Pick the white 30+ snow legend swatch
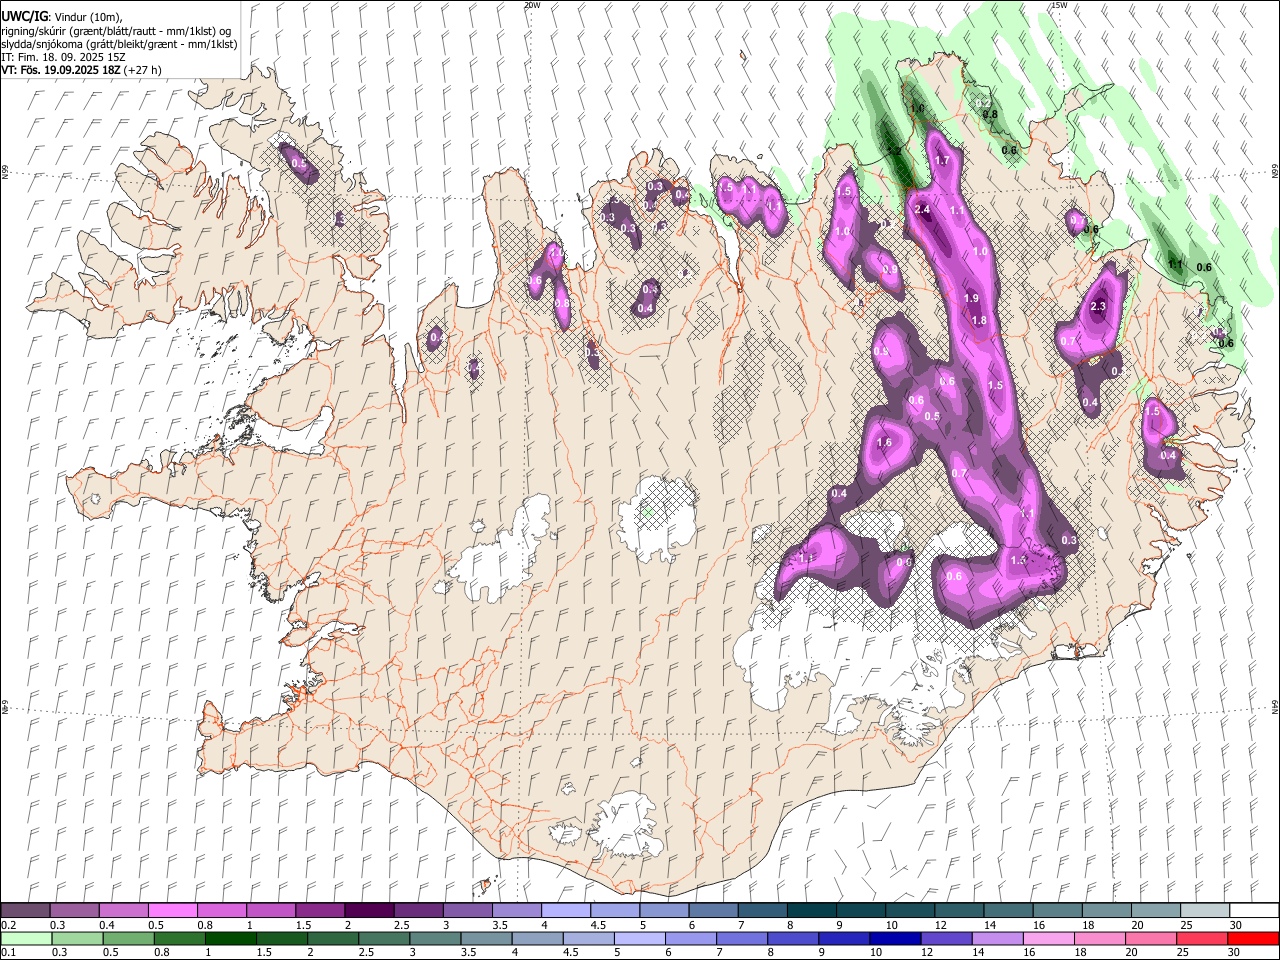The width and height of the screenshot is (1280, 960). tap(1253, 911)
